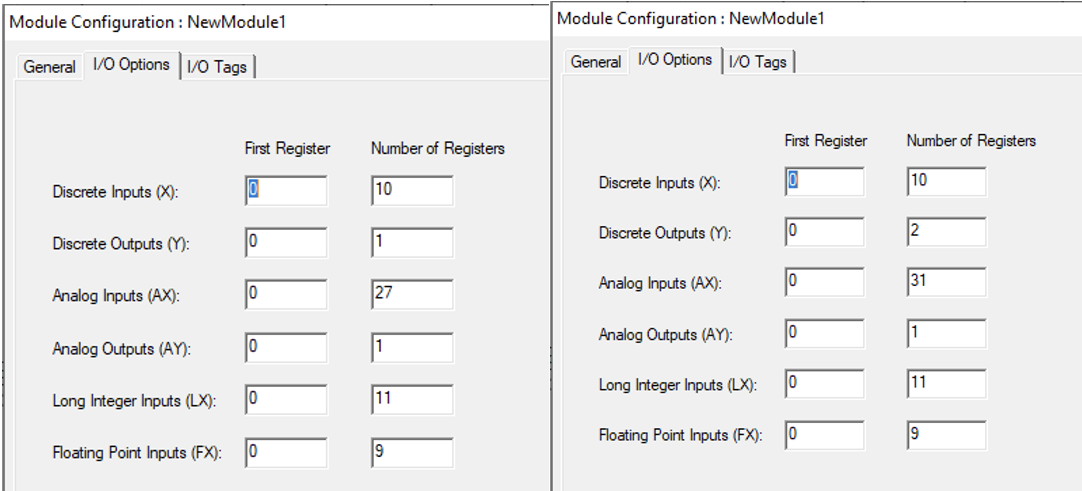Viewport: 1082px width, 491px height.
Task: Click left window Discrete Outputs Number of Registers field
Action: click(x=411, y=243)
